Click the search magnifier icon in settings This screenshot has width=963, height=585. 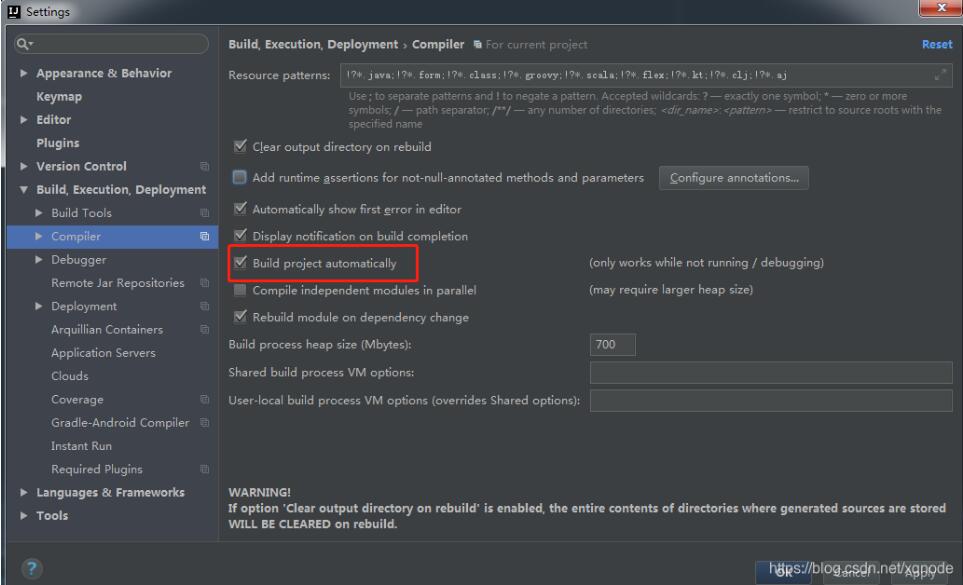24,44
